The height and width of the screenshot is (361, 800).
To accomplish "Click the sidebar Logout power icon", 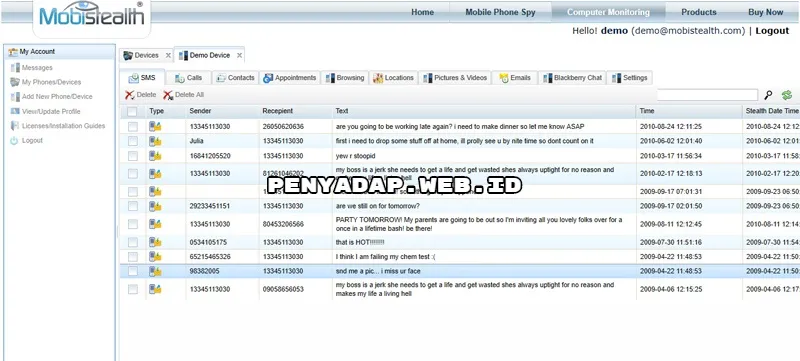I will tap(14, 141).
